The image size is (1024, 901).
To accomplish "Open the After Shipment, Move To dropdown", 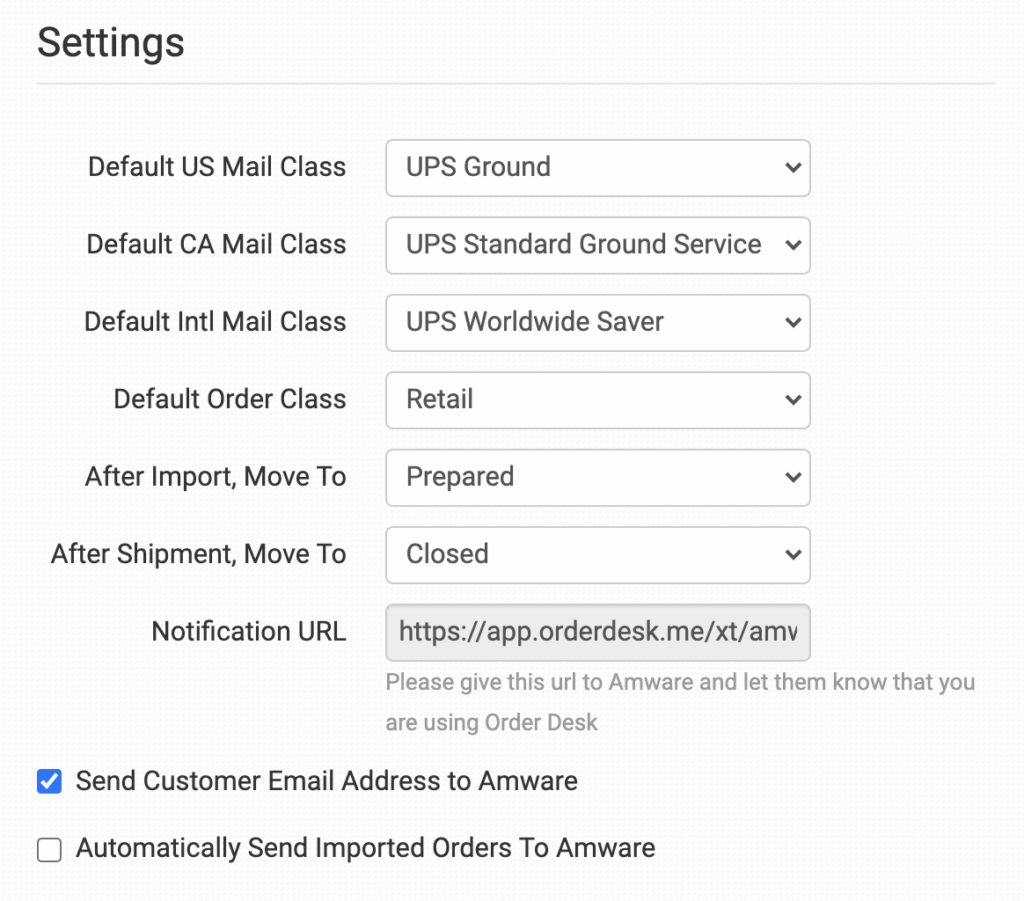I will 597,554.
